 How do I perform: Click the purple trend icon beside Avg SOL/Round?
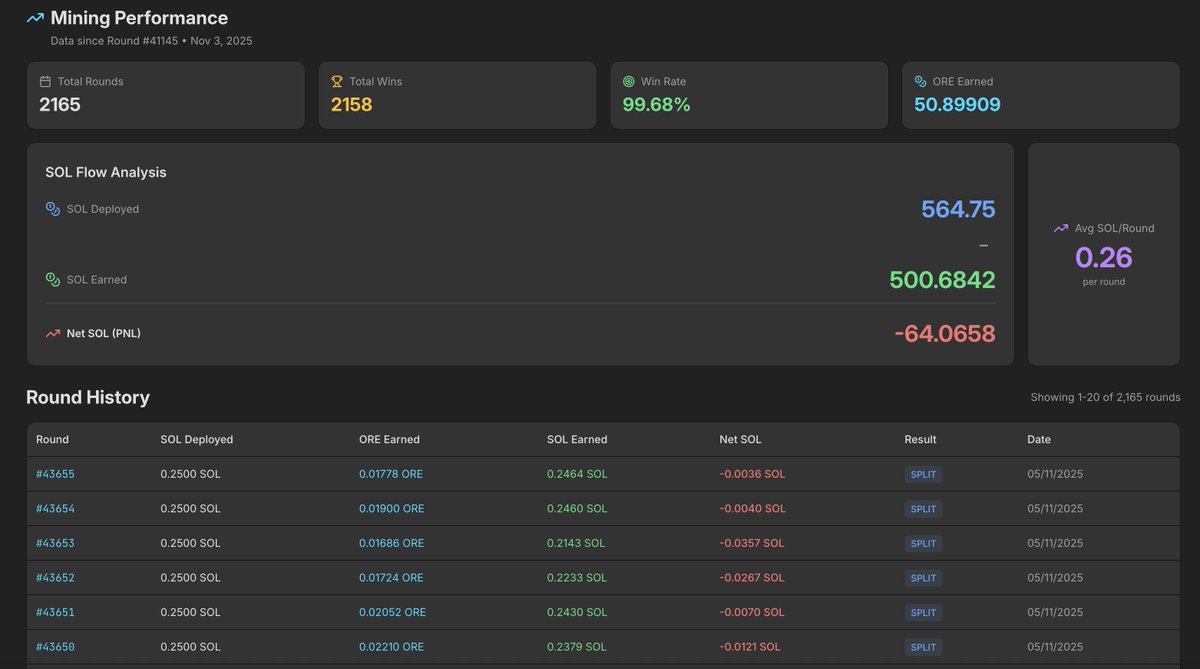click(1061, 228)
